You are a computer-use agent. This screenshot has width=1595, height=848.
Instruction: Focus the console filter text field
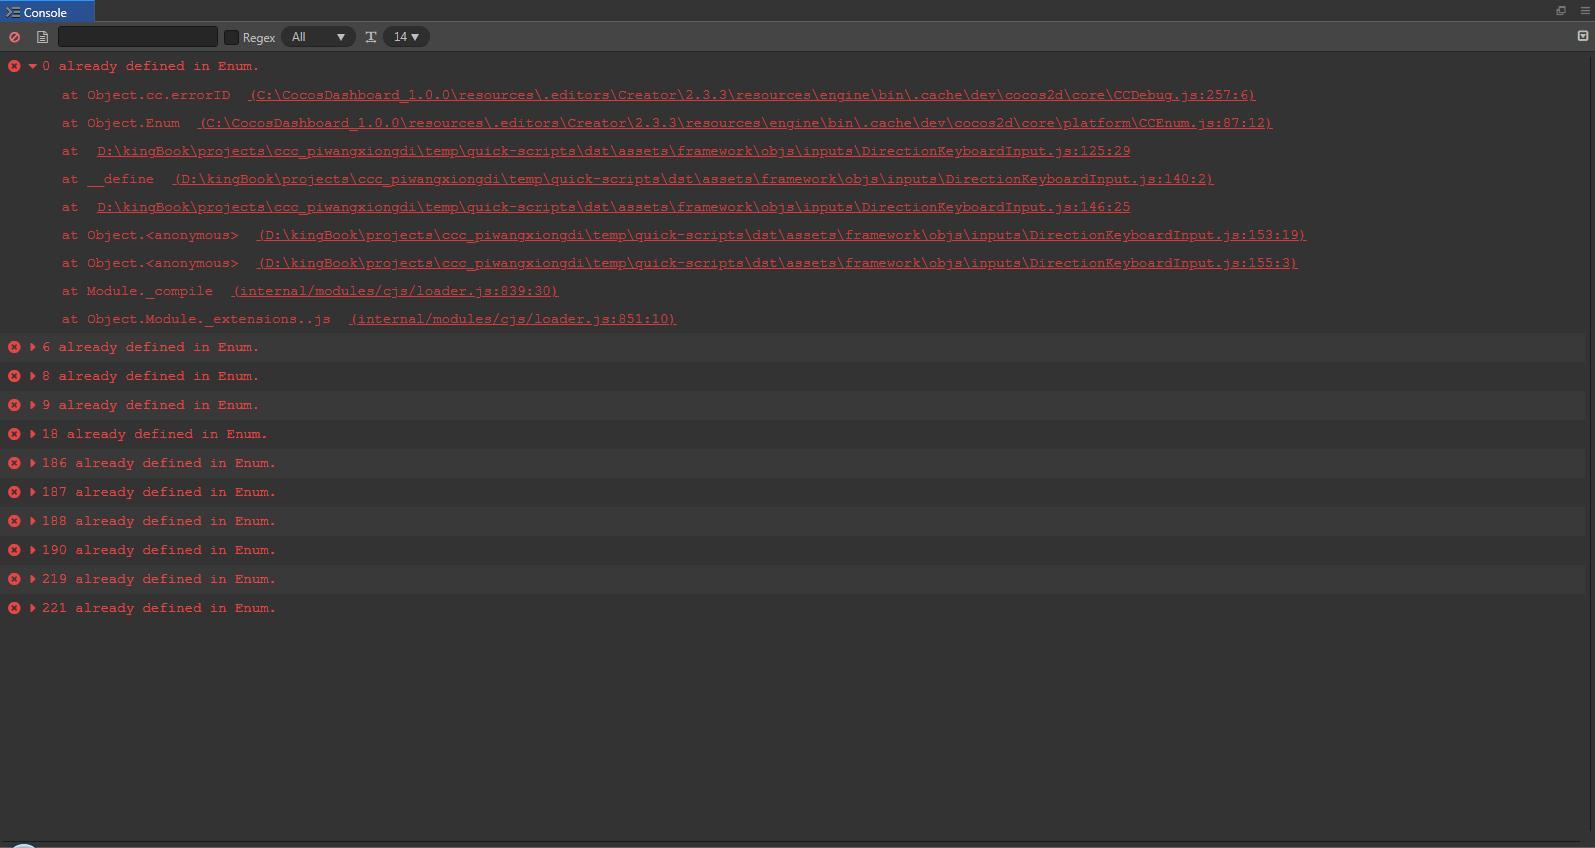point(138,37)
